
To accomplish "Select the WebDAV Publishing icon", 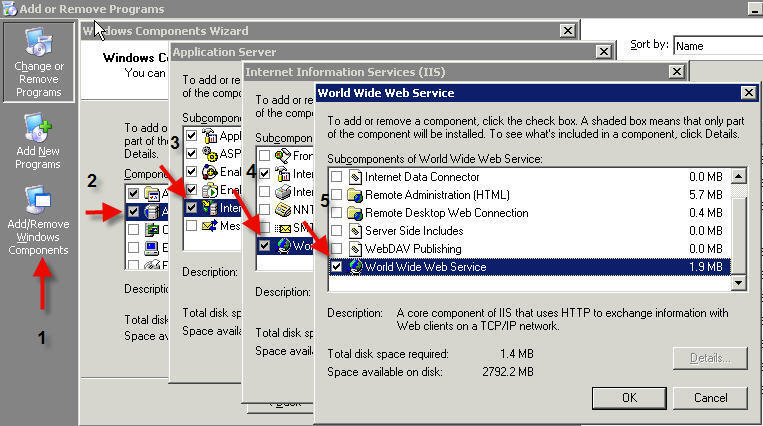I will [355, 249].
